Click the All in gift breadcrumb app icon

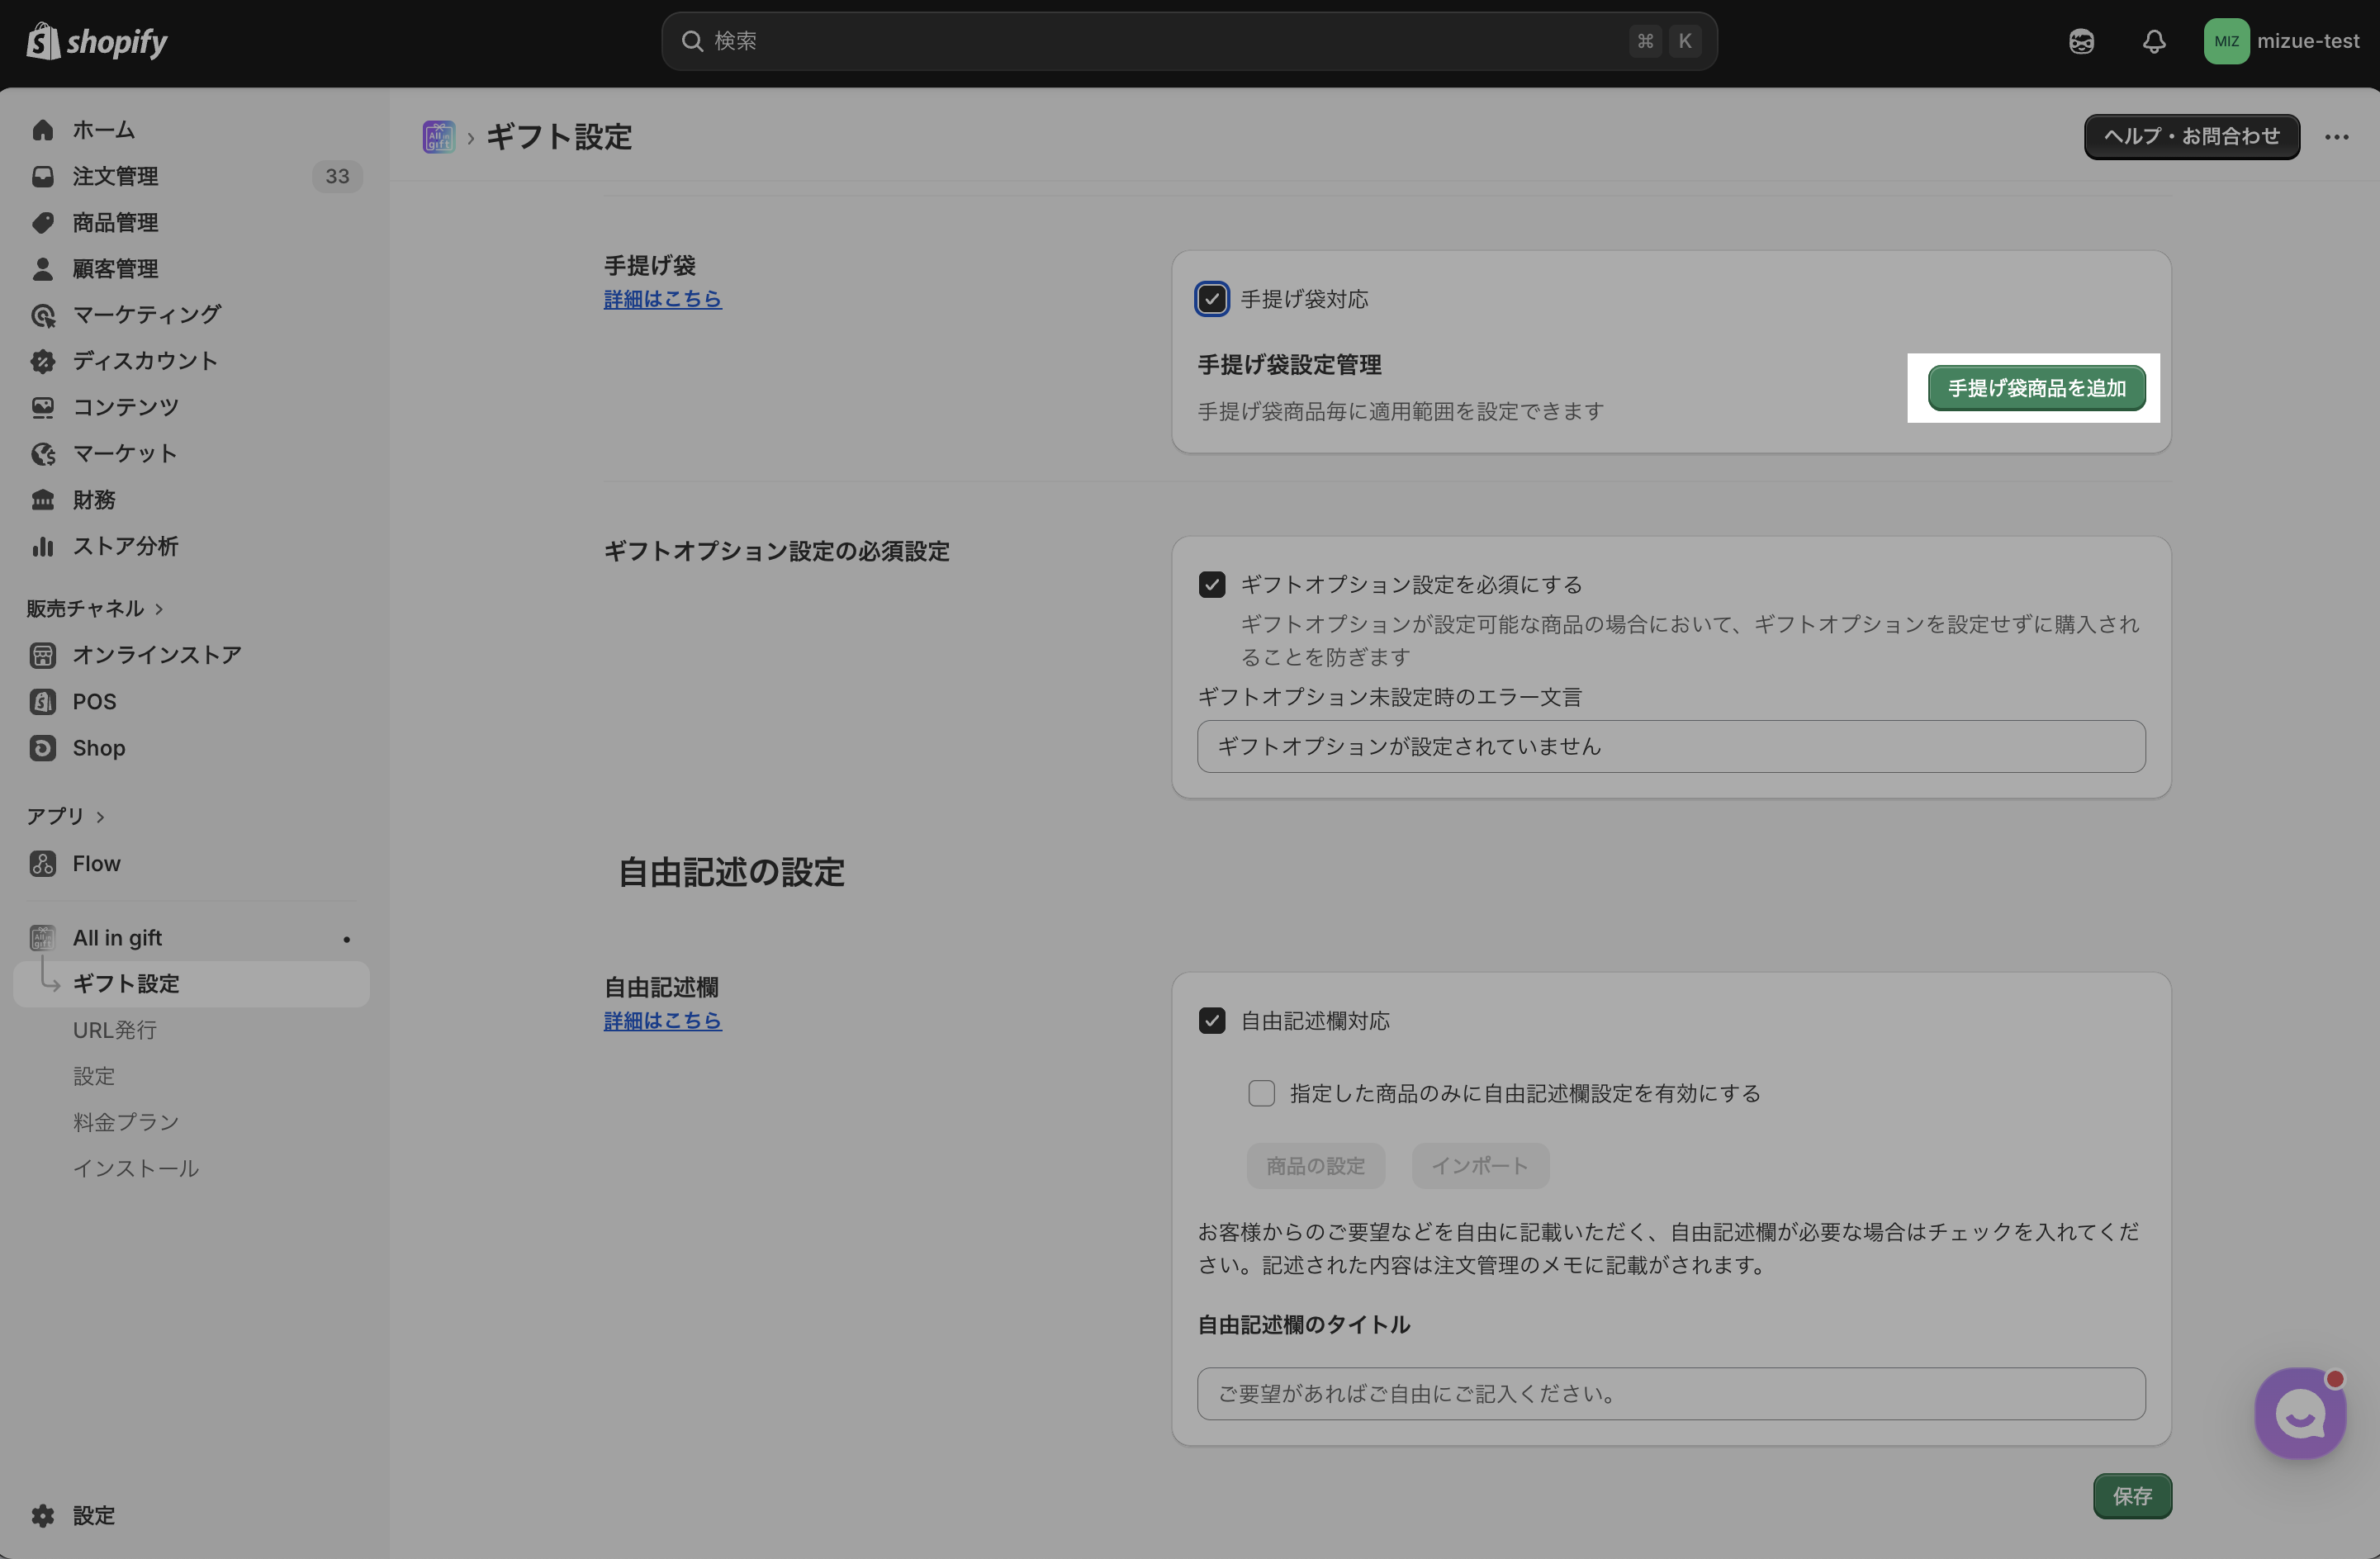pyautogui.click(x=438, y=136)
